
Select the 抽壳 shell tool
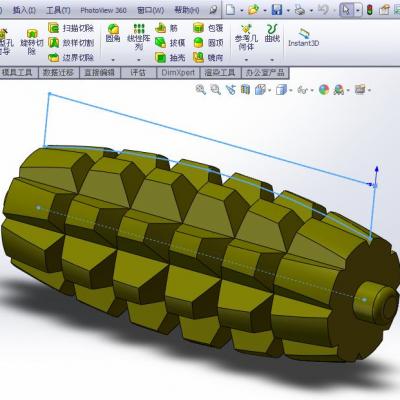pyautogui.click(x=170, y=57)
